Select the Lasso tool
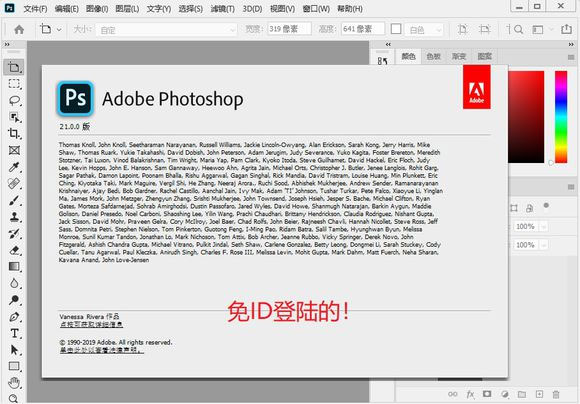The width and height of the screenshot is (580, 404). tap(14, 100)
